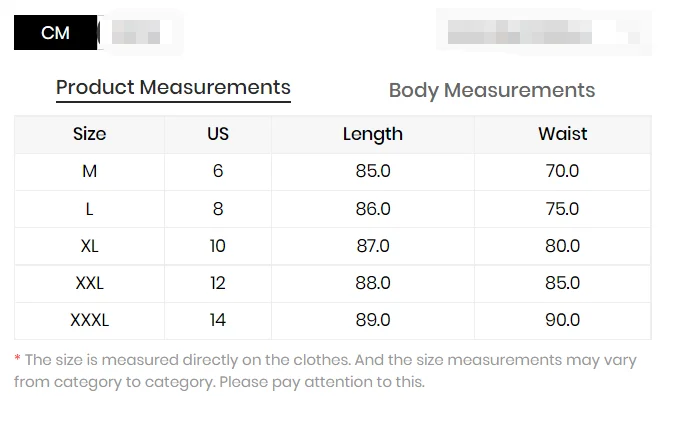
Task: Click the 85.0 length value for M
Action: (x=373, y=171)
